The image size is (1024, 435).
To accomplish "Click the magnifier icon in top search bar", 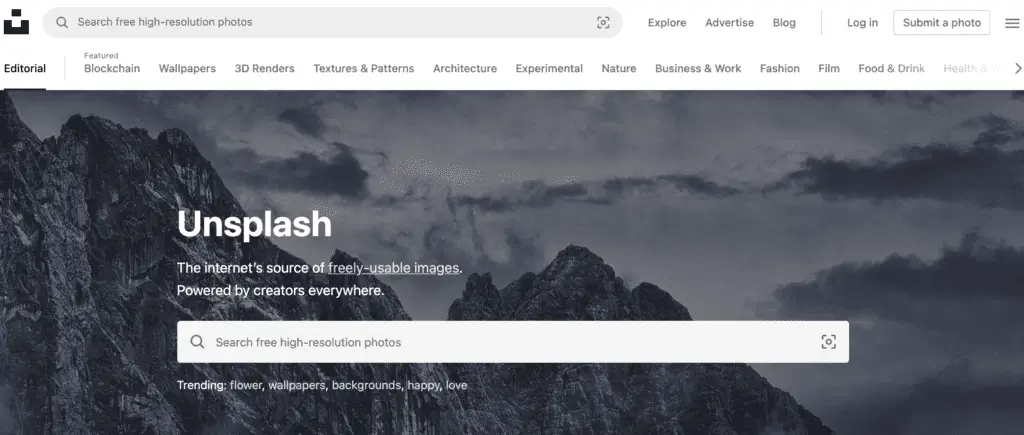I will [x=62, y=22].
